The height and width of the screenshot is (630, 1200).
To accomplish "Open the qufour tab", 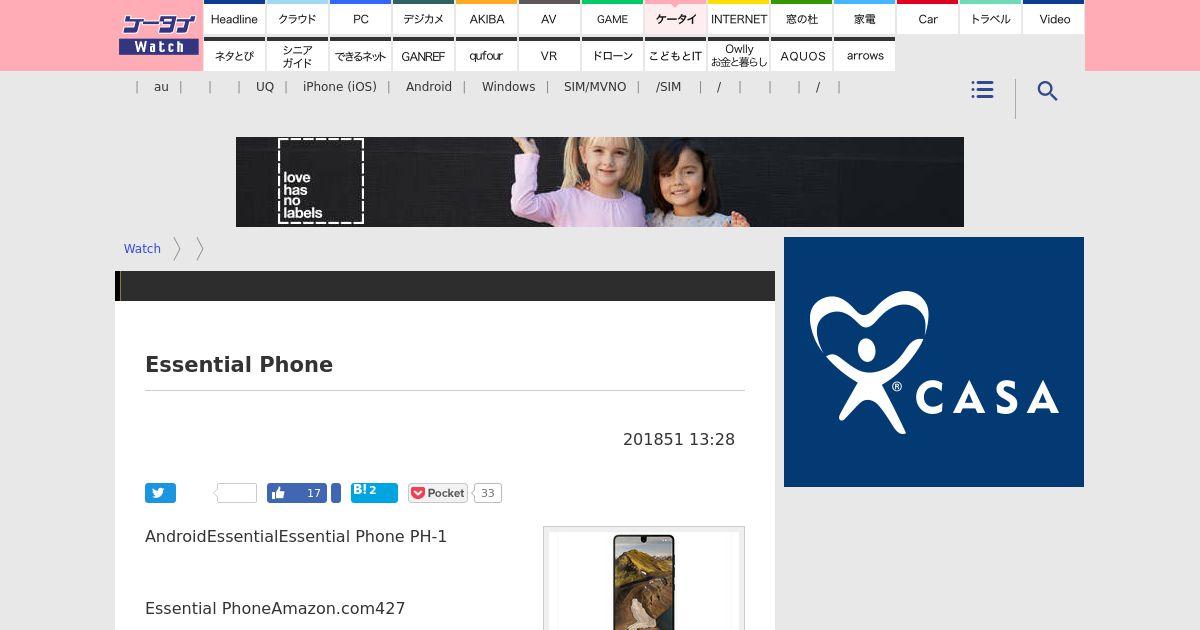I will pos(486,56).
